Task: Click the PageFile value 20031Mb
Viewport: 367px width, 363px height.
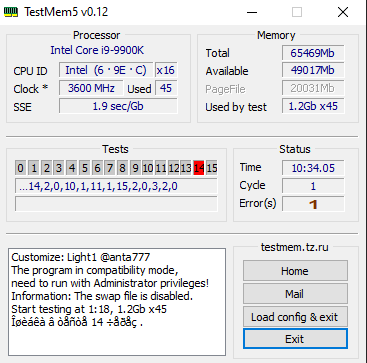Action: click(313, 88)
